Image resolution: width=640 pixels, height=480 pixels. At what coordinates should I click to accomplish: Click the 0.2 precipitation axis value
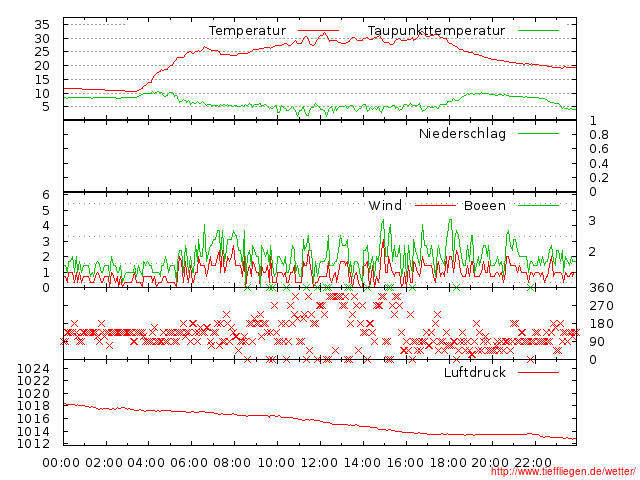coord(599,178)
